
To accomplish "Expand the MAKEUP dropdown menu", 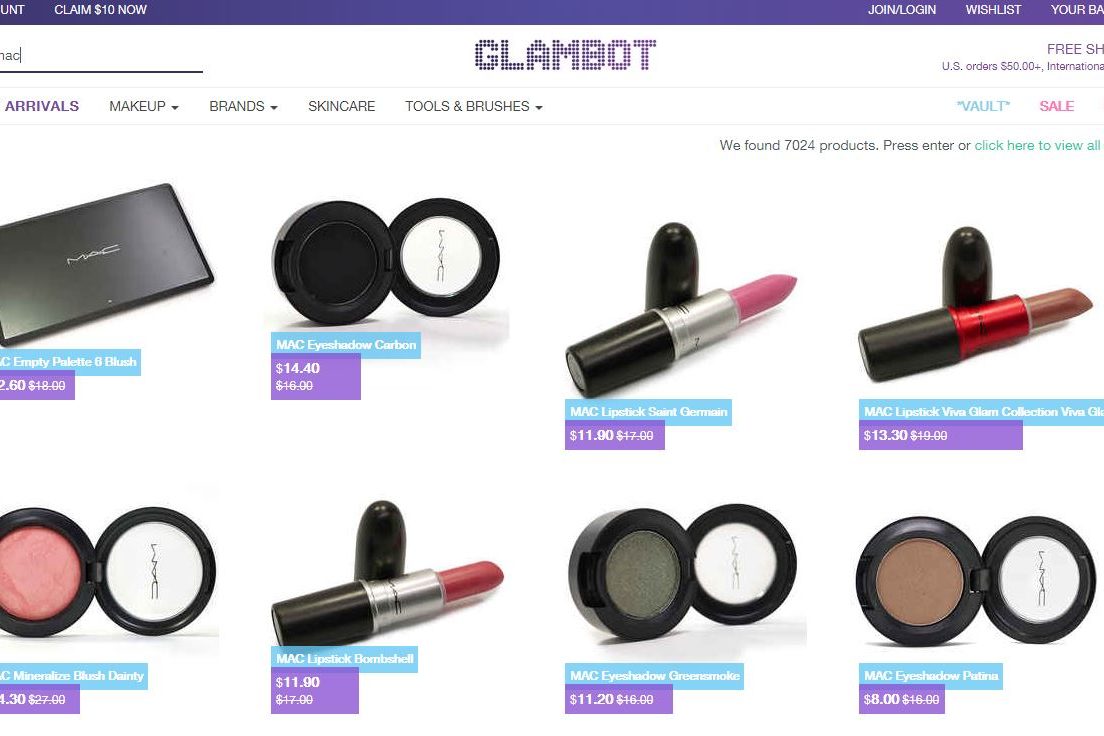I will pyautogui.click(x=144, y=106).
